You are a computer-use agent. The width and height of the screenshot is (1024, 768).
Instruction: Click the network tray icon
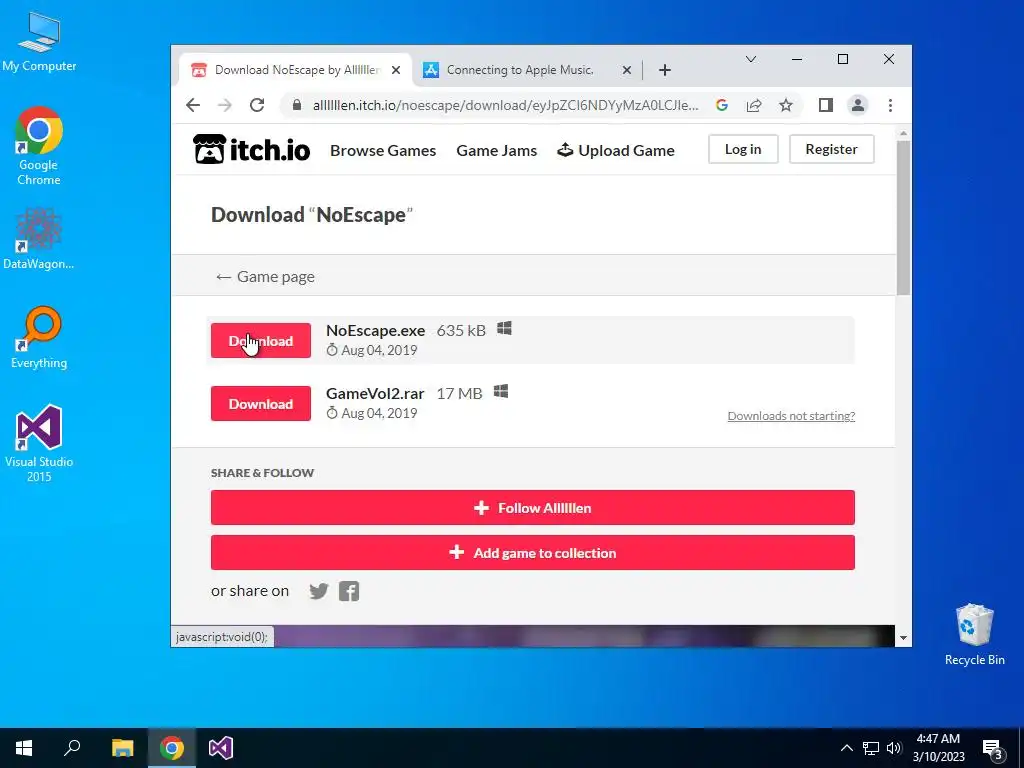[x=871, y=748]
